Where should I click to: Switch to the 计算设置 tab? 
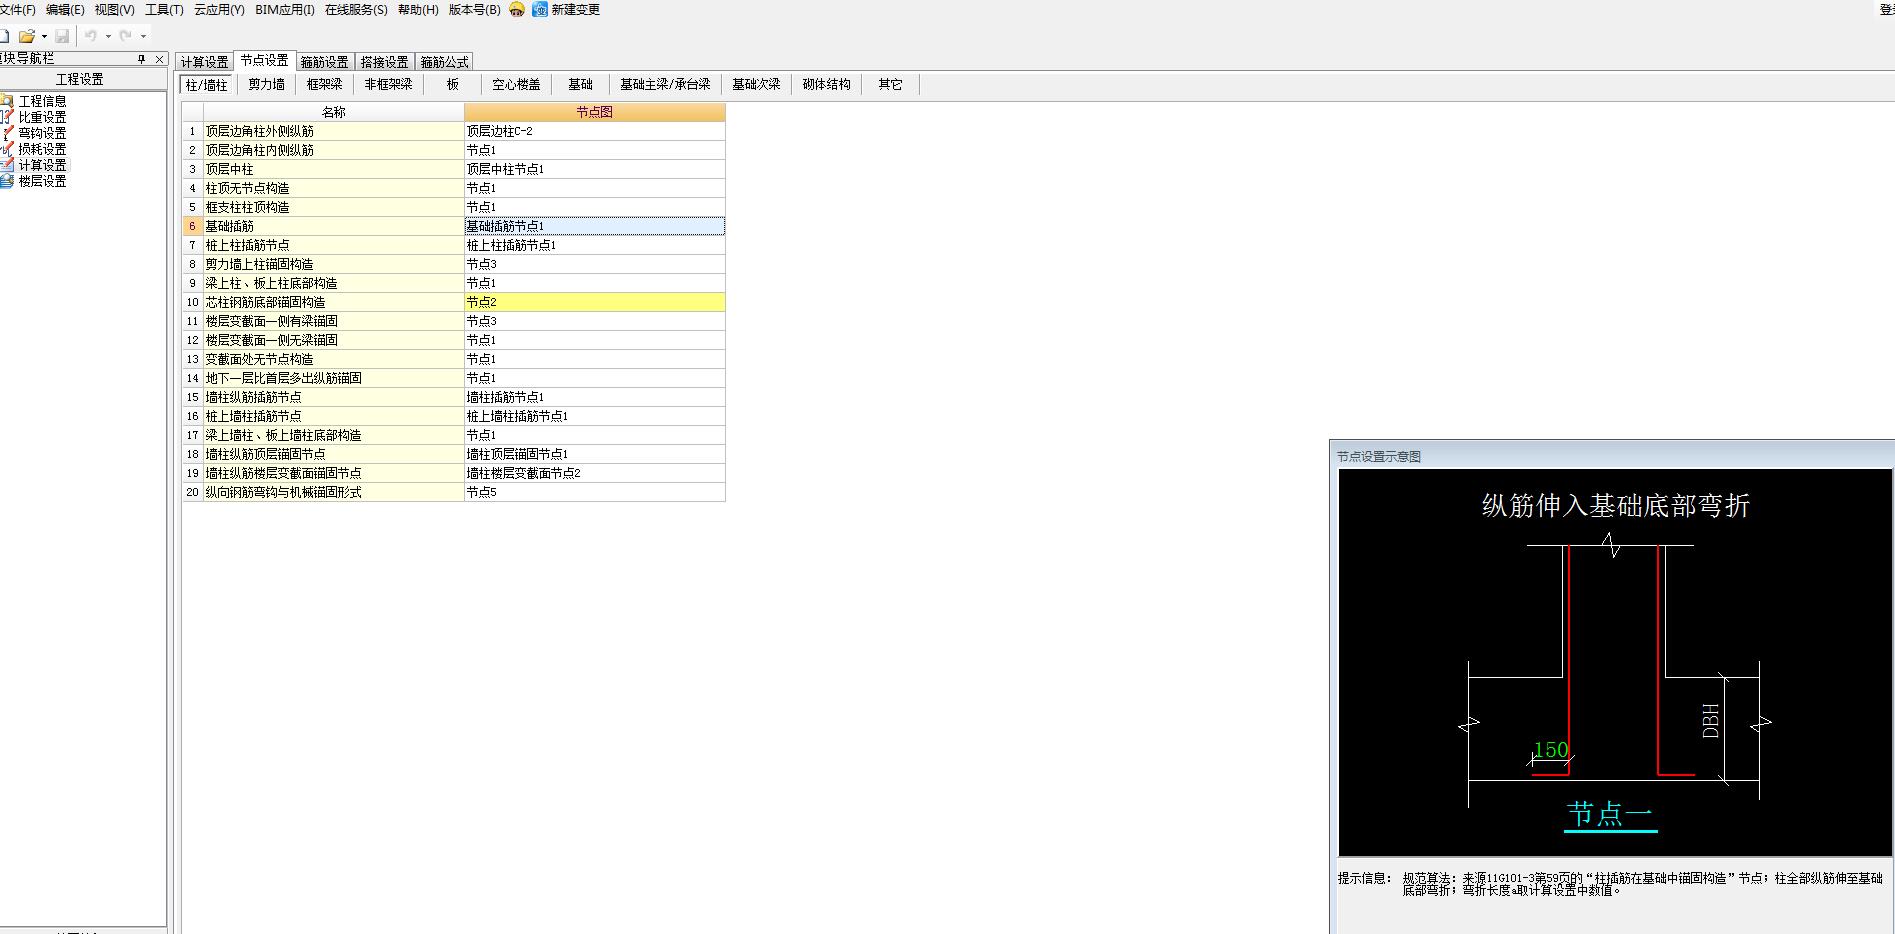pyautogui.click(x=204, y=62)
